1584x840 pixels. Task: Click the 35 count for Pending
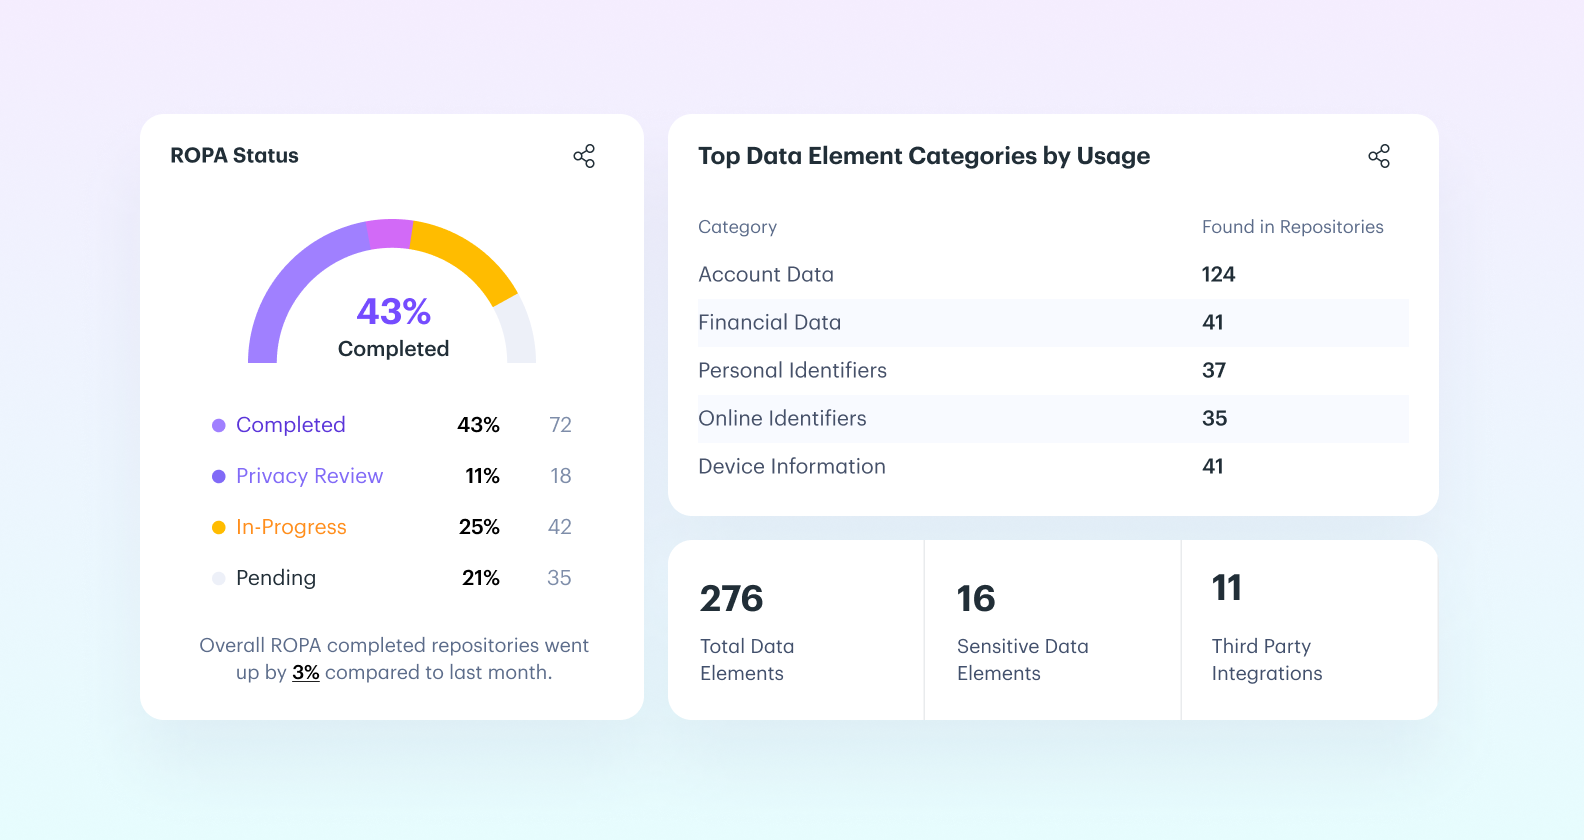pos(560,578)
